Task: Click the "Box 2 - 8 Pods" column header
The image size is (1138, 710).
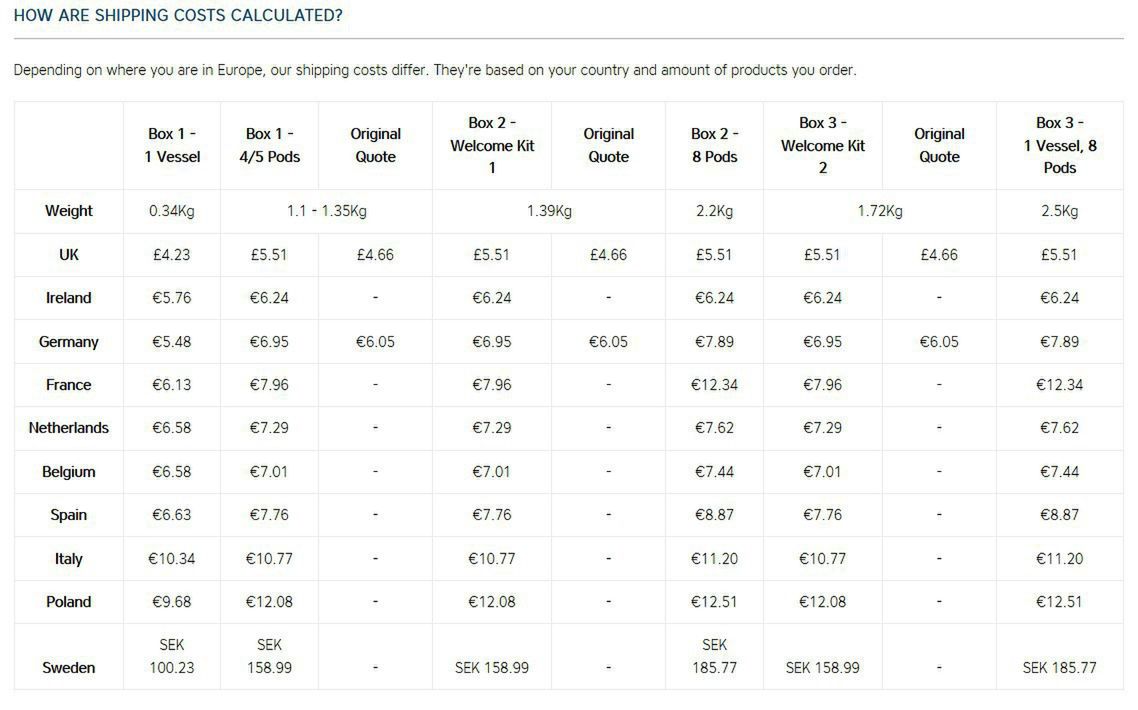Action: [x=714, y=145]
